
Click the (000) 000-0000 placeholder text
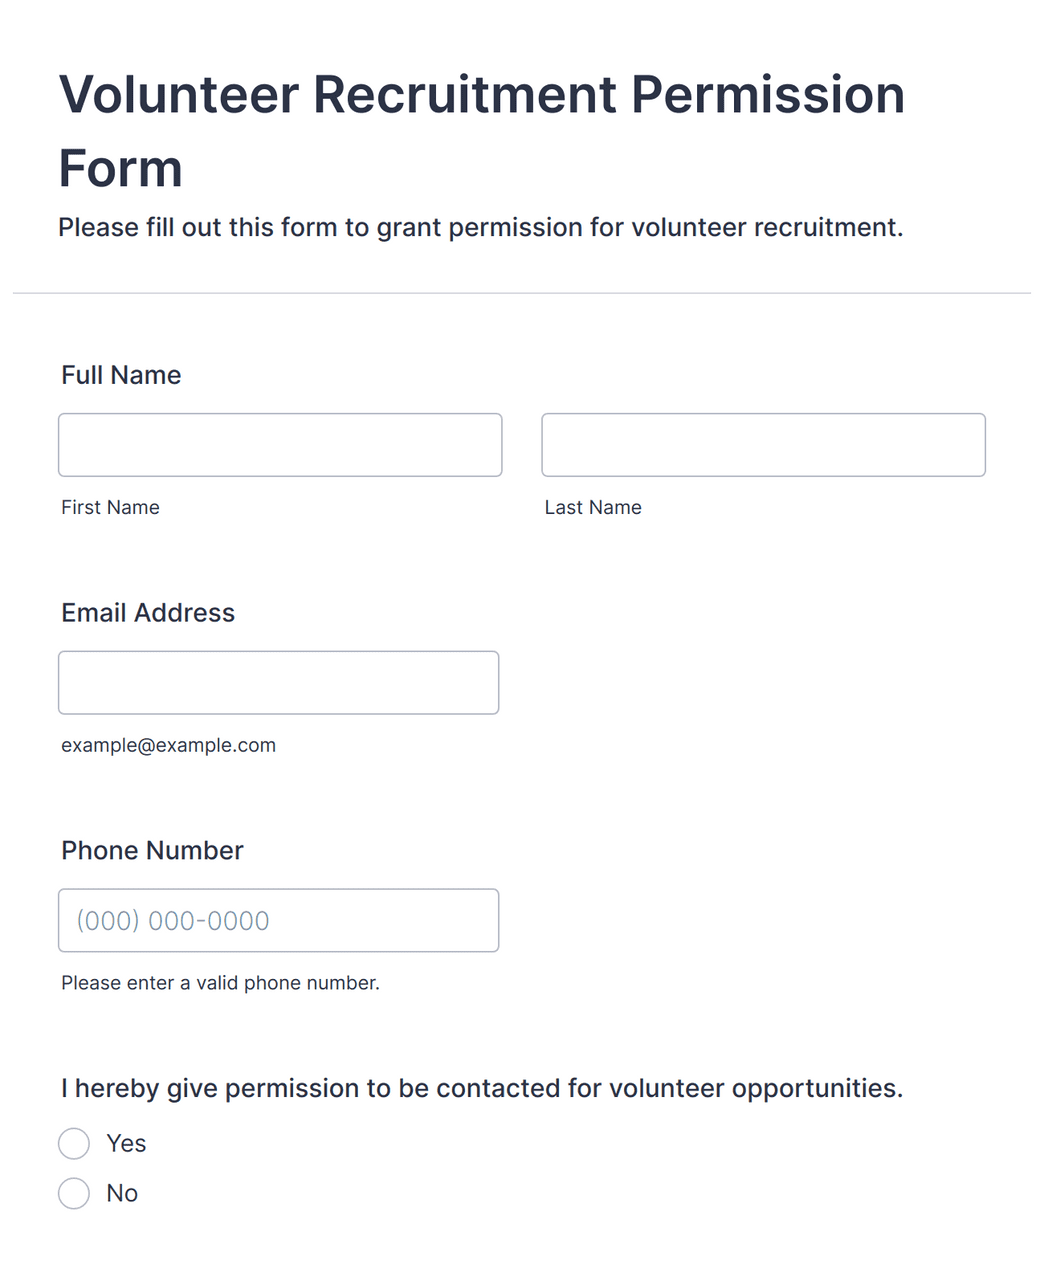coord(173,921)
